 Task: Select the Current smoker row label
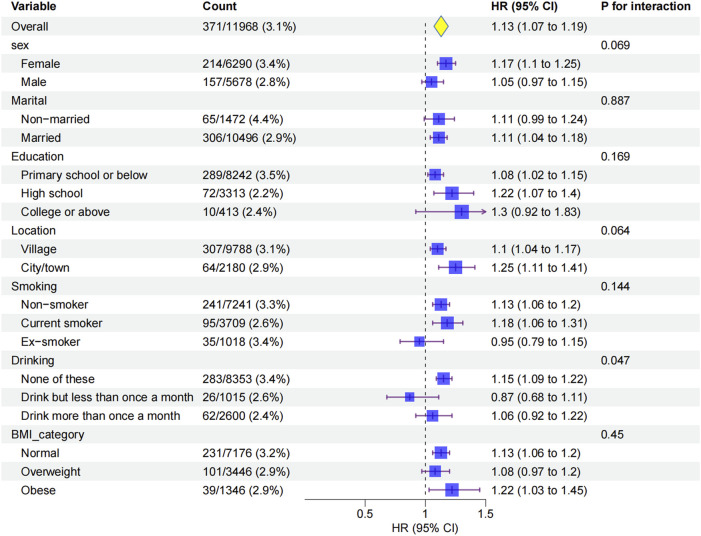[x=62, y=323]
